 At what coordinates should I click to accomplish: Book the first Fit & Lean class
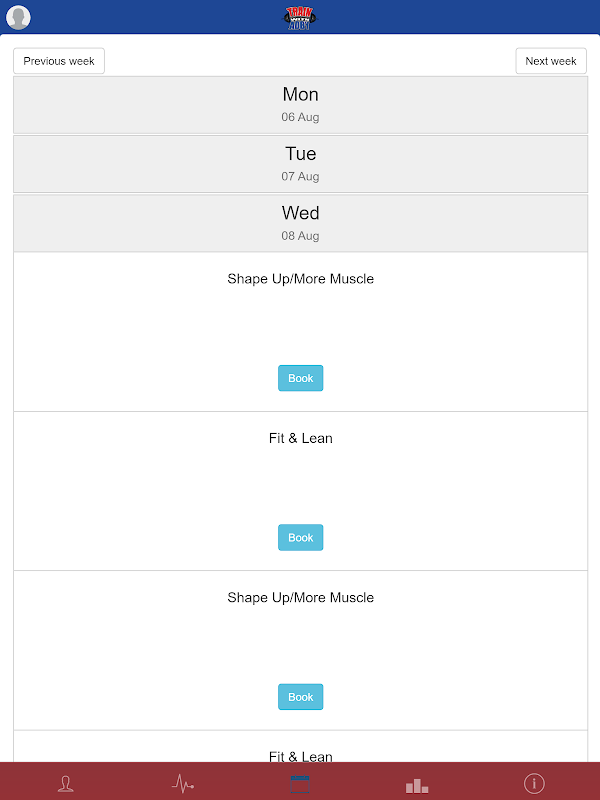click(x=301, y=538)
